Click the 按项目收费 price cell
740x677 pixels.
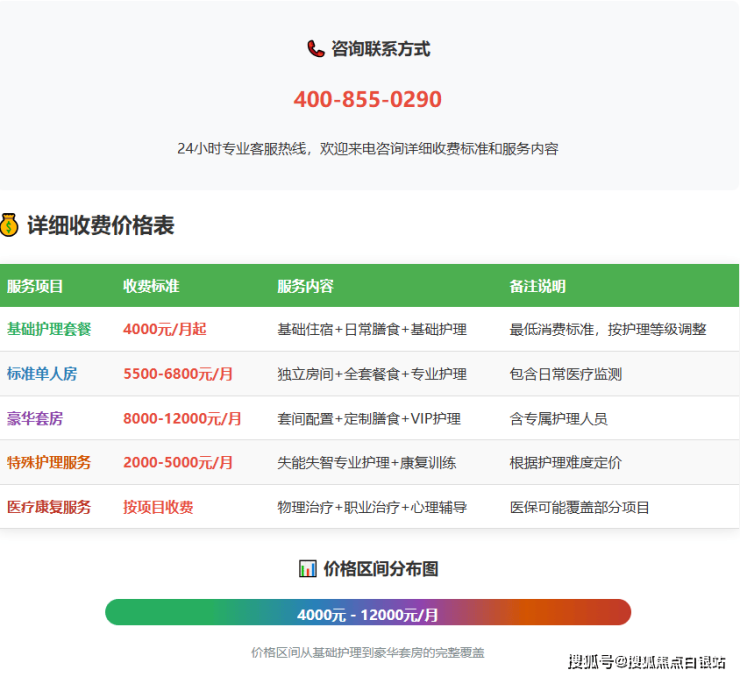[x=158, y=507]
